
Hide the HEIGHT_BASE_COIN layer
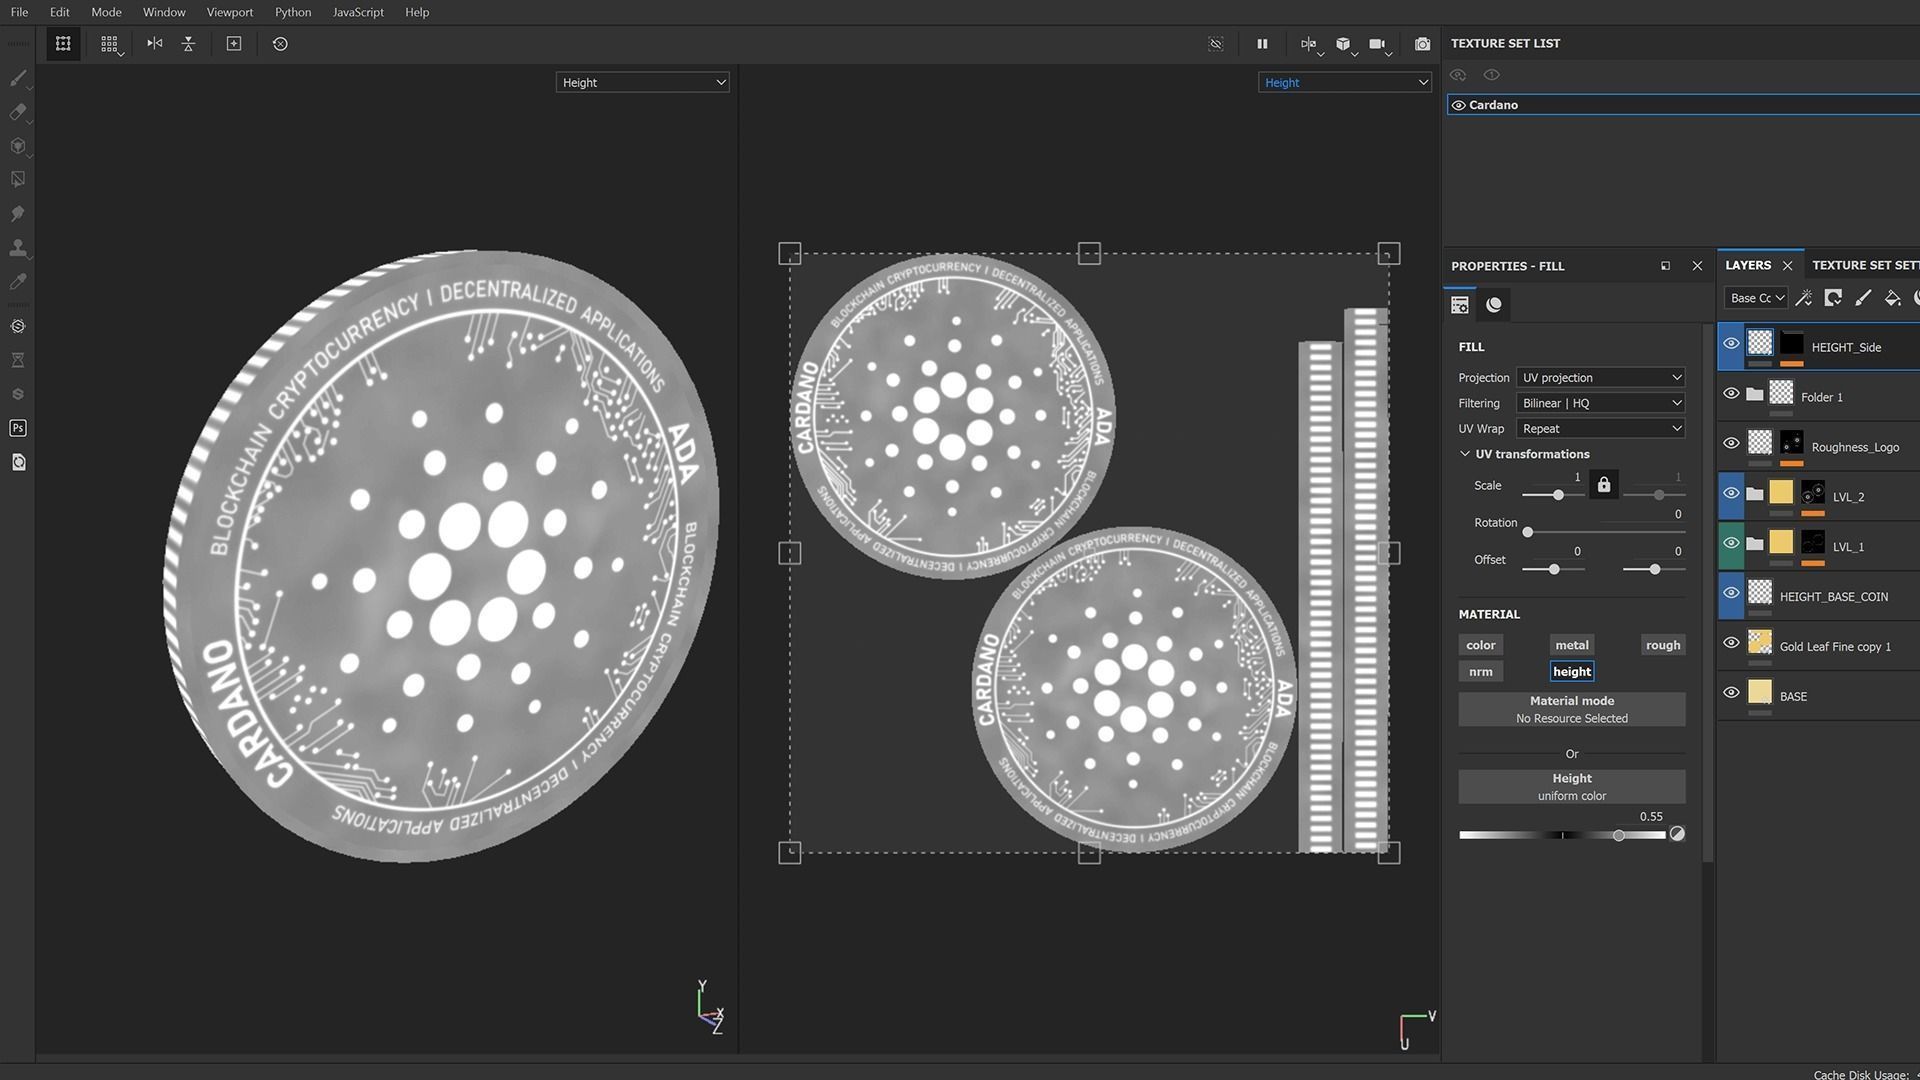[1732, 593]
